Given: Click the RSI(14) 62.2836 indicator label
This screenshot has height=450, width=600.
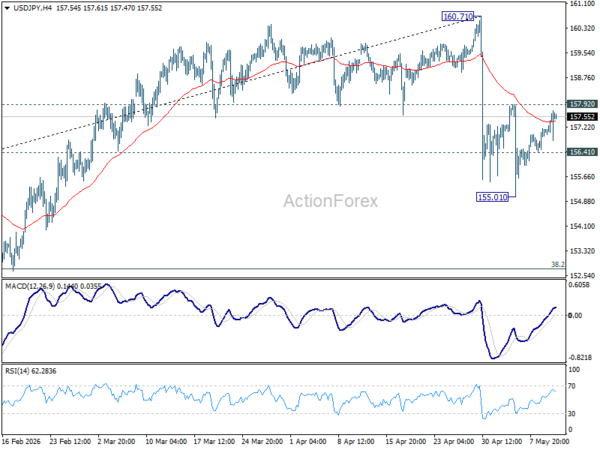Looking at the screenshot, I should [30, 371].
